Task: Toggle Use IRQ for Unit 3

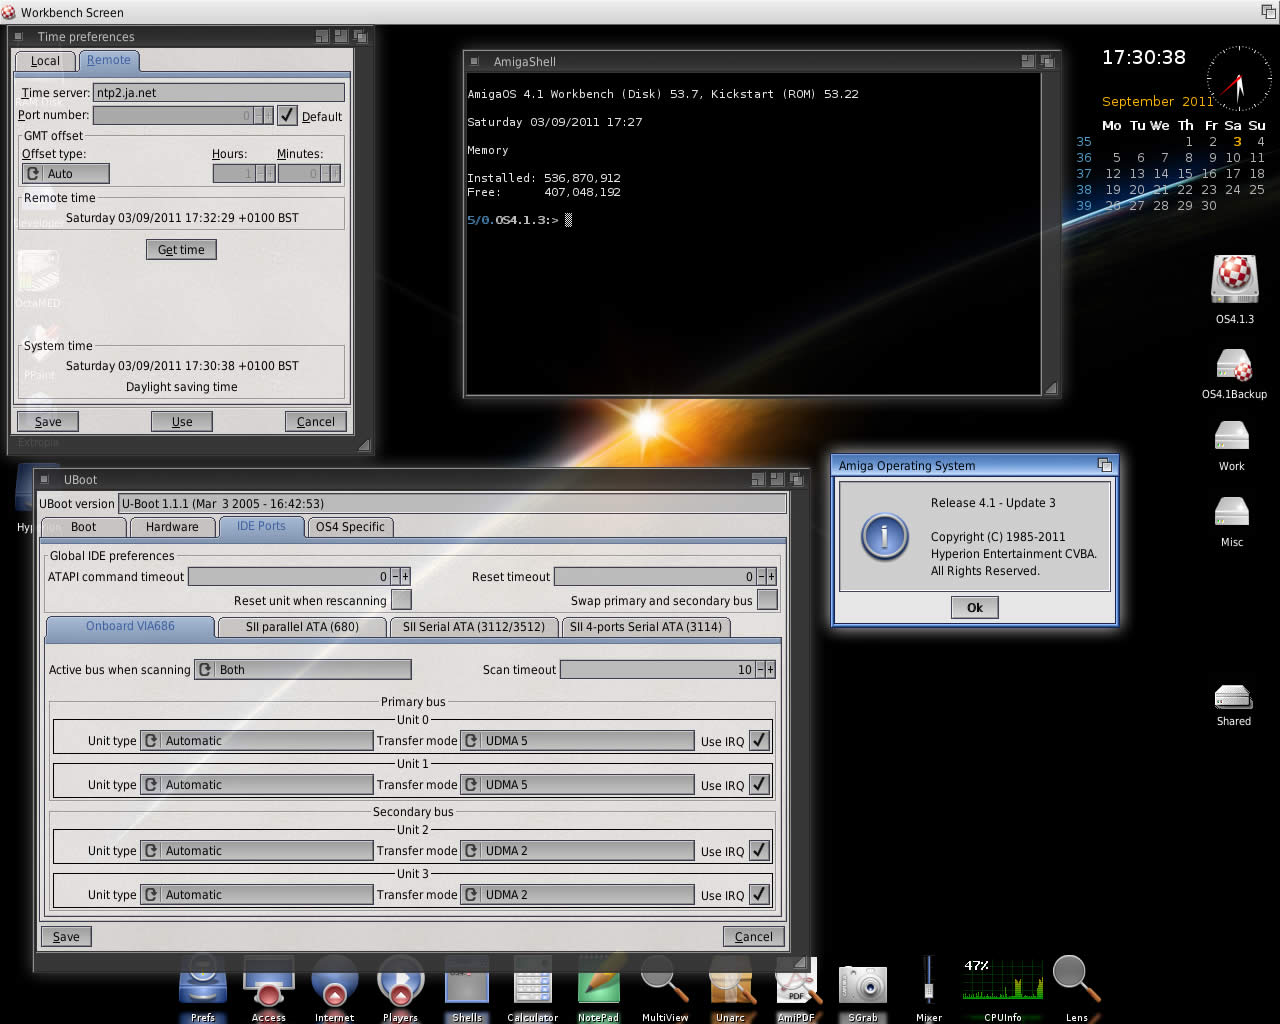Action: pyautogui.click(x=760, y=895)
